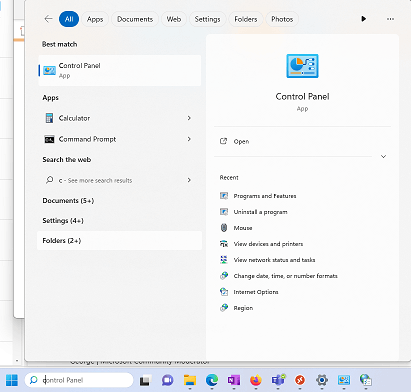
Task: Switch to the Settings filter tab
Action: coord(207,19)
